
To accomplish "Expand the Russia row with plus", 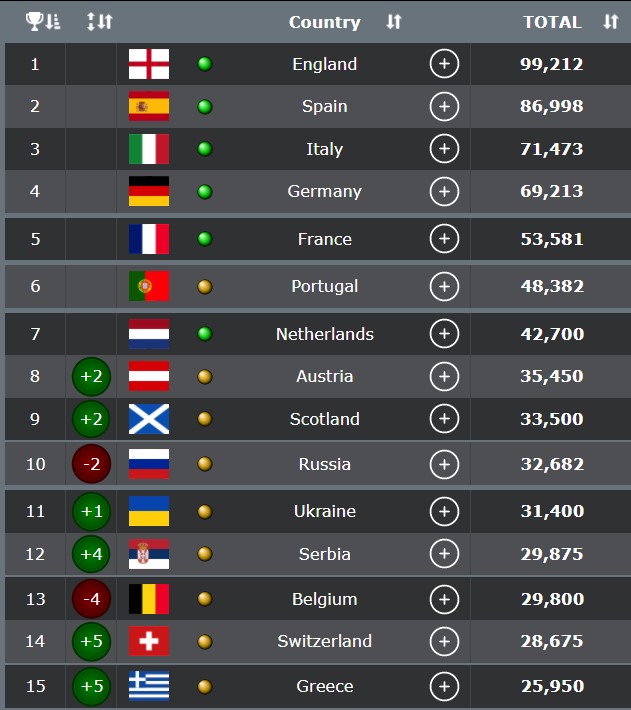I will click(444, 464).
